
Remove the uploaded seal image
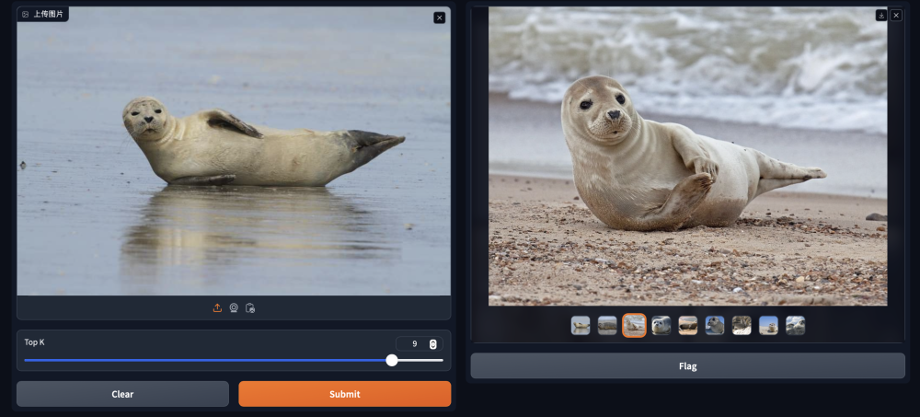point(439,18)
